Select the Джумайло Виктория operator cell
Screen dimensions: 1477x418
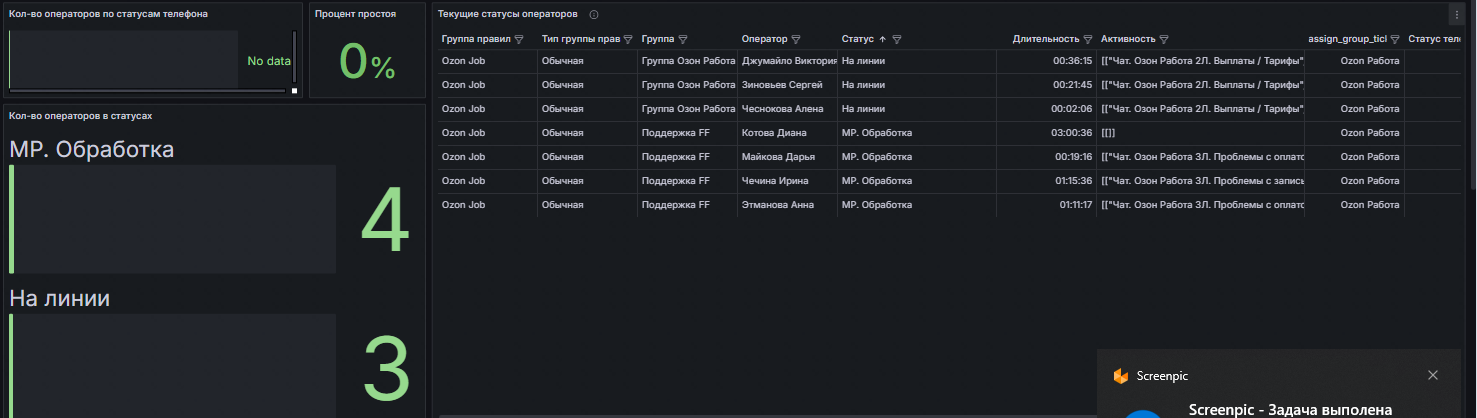click(x=788, y=61)
